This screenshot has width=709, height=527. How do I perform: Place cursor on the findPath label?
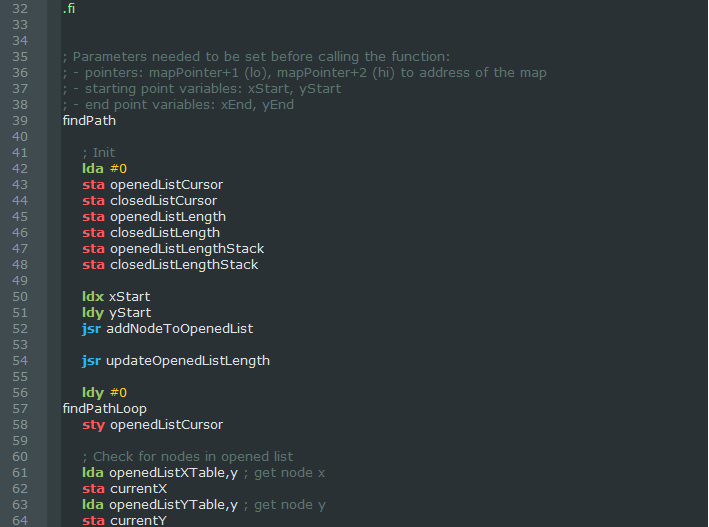pos(89,121)
